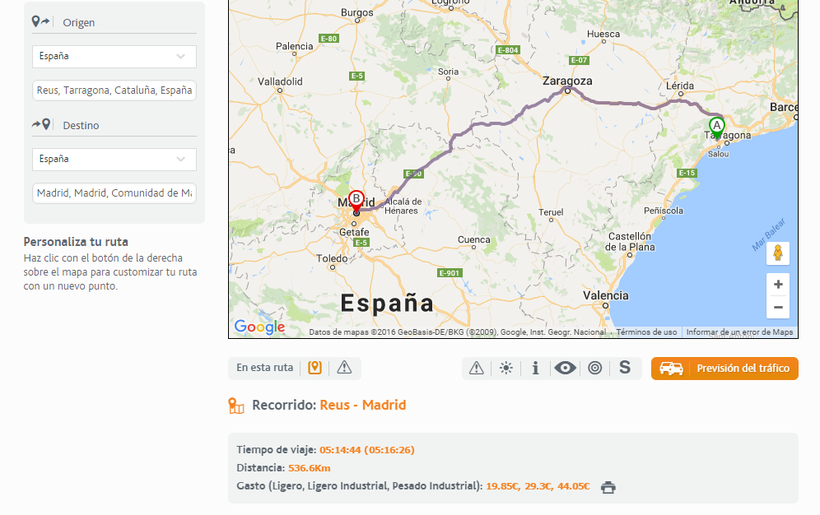This screenshot has width=820, height=515.
Task: Click the cost values 19.85€, 29.3€, 44.05€
Action: [538, 486]
